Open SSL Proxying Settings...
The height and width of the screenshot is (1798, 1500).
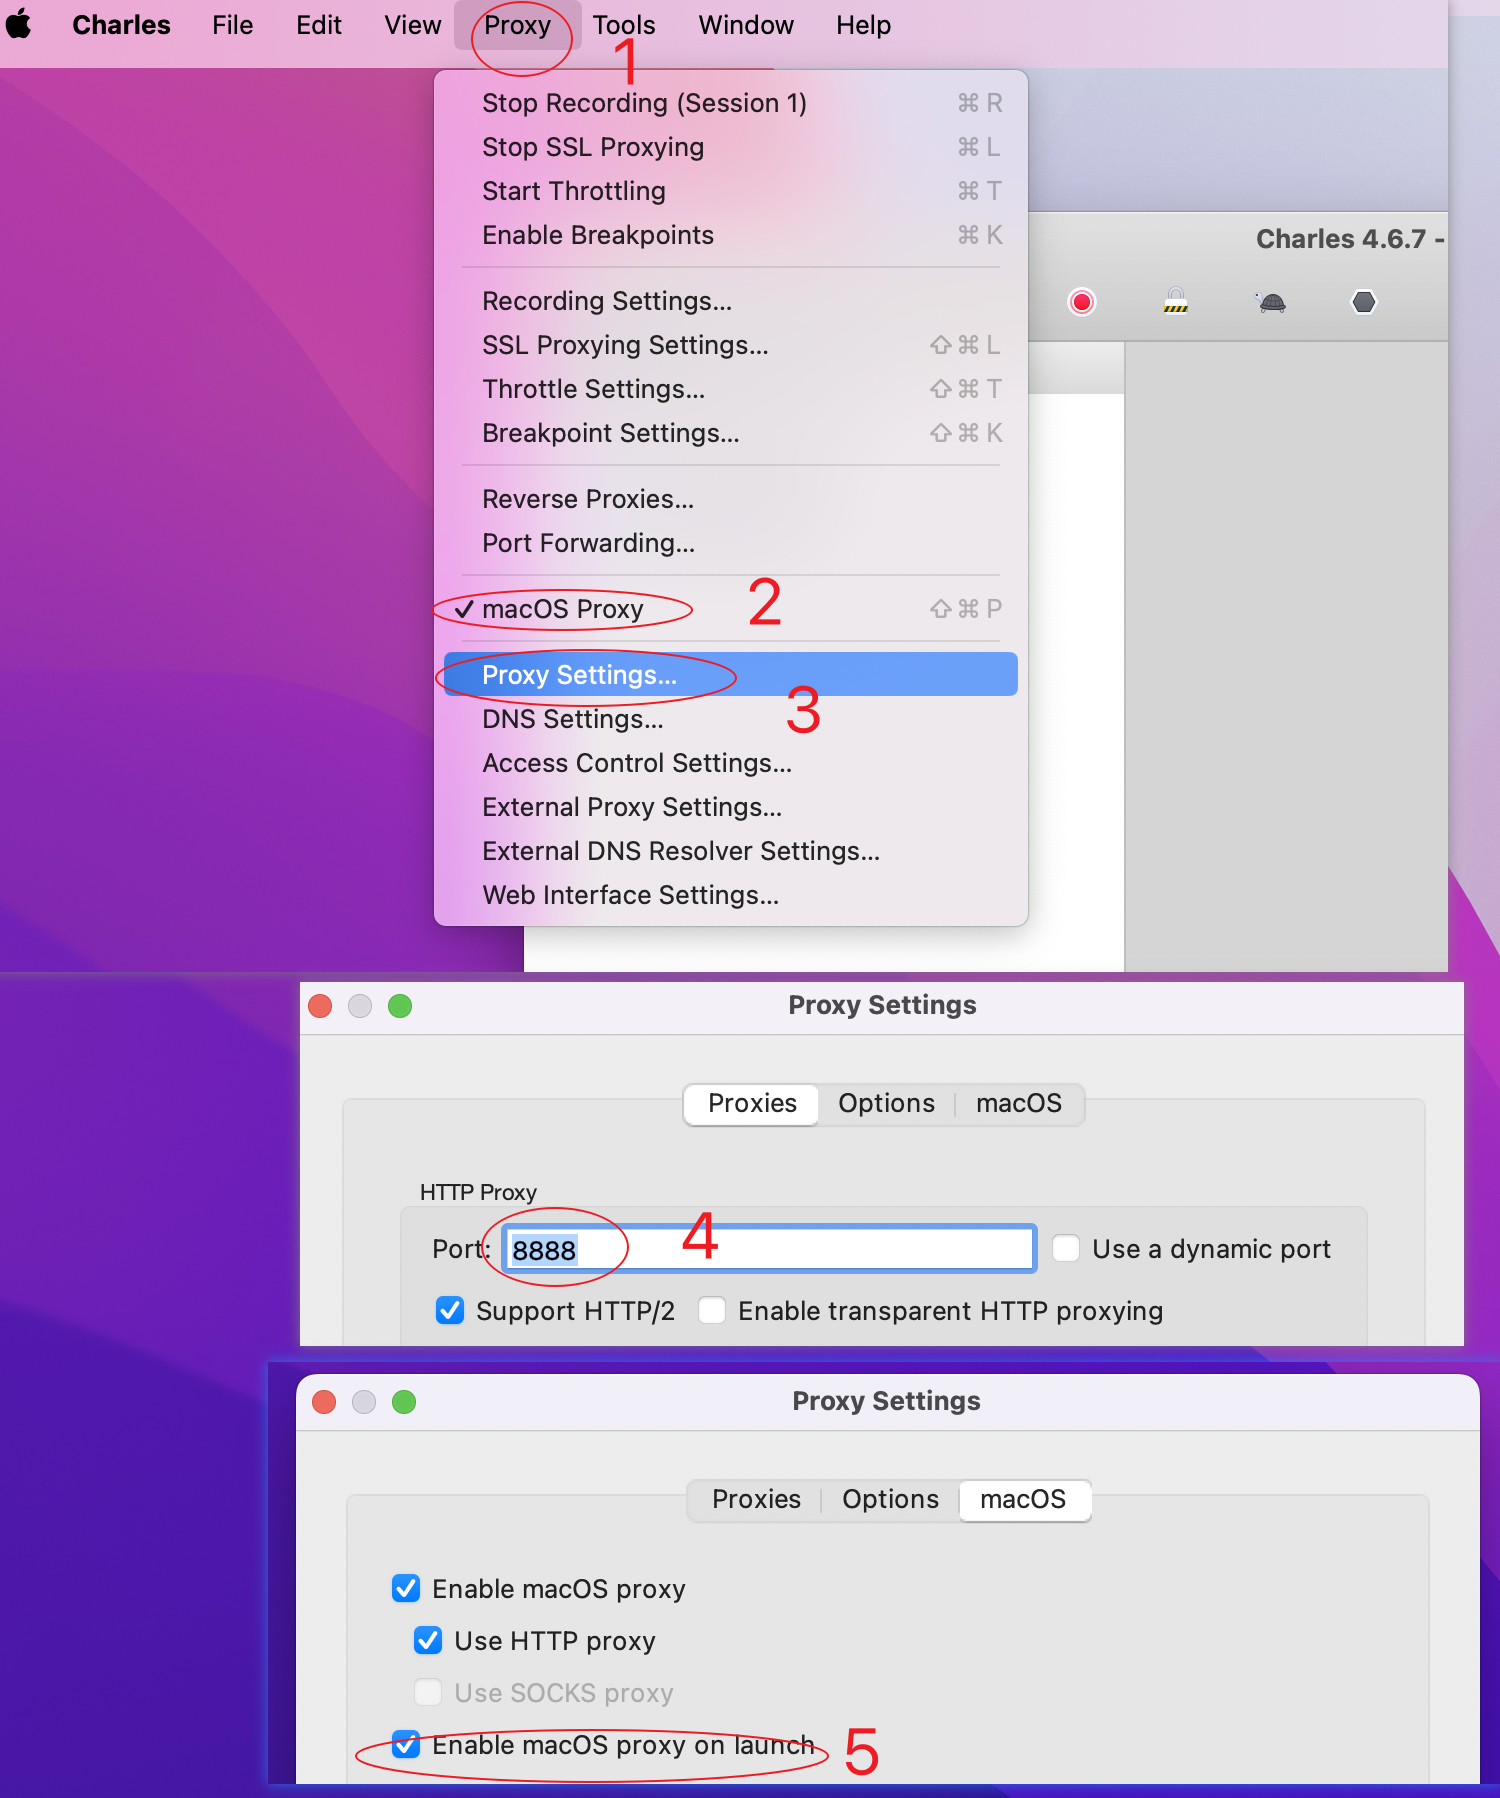pos(731,345)
